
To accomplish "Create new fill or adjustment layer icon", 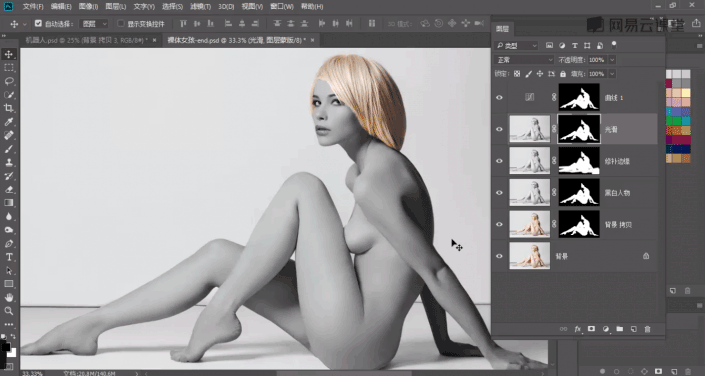I will click(606, 329).
